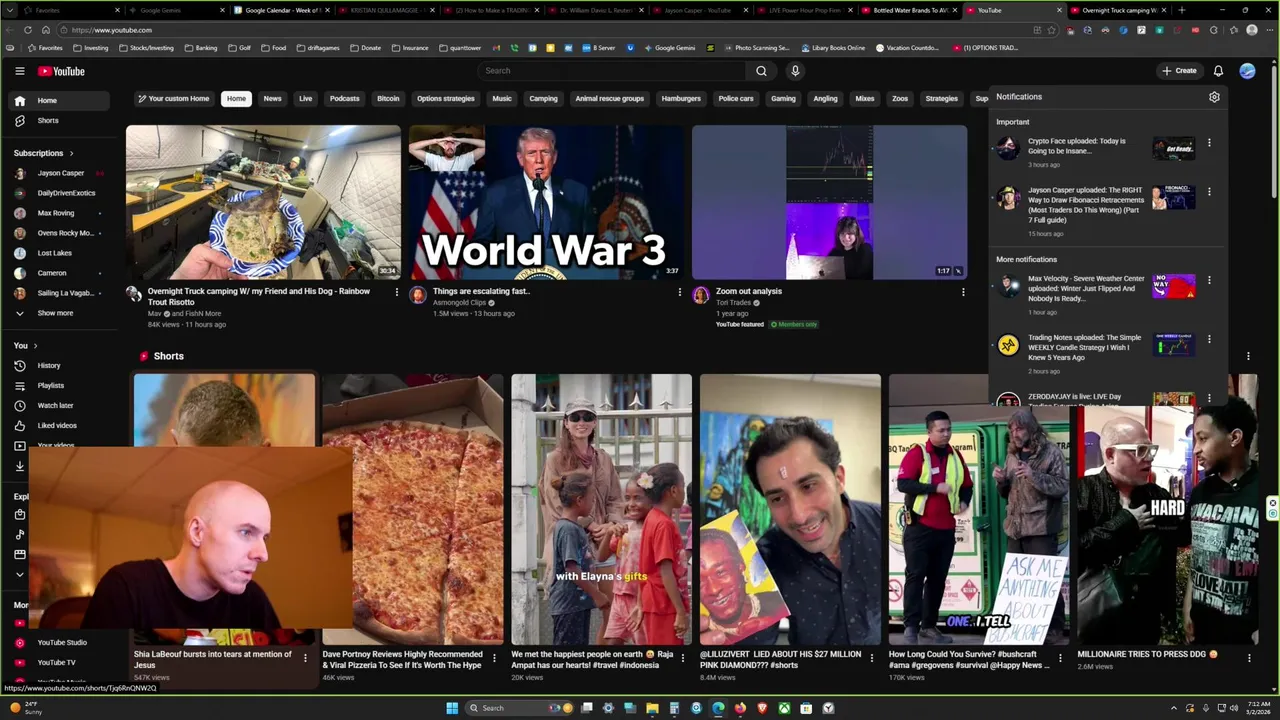Viewport: 1280px width, 720px height.
Task: Go to Home in the sidebar
Action: [59, 101]
